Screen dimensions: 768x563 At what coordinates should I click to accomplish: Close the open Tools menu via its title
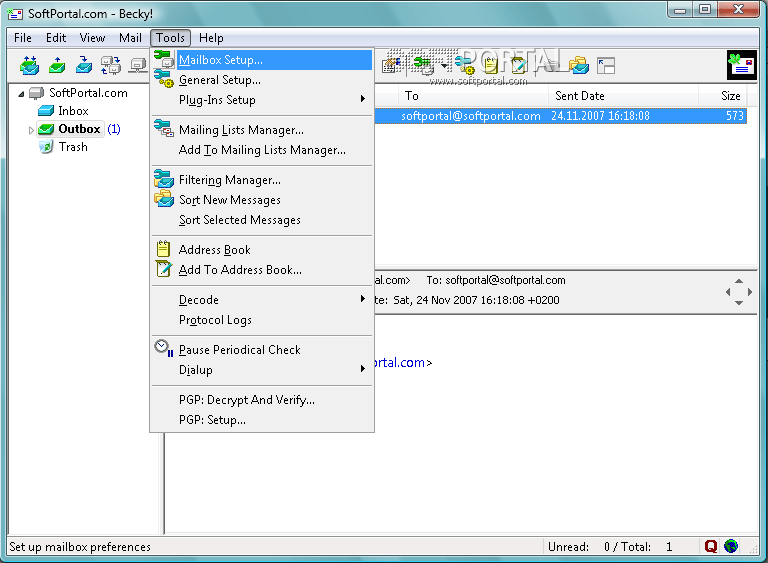tap(170, 38)
